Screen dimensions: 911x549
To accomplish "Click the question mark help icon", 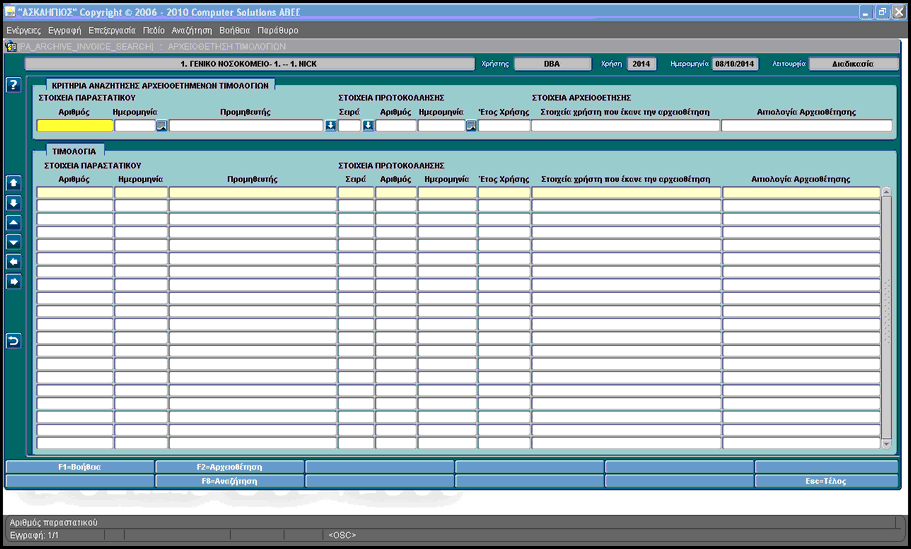I will (13, 85).
